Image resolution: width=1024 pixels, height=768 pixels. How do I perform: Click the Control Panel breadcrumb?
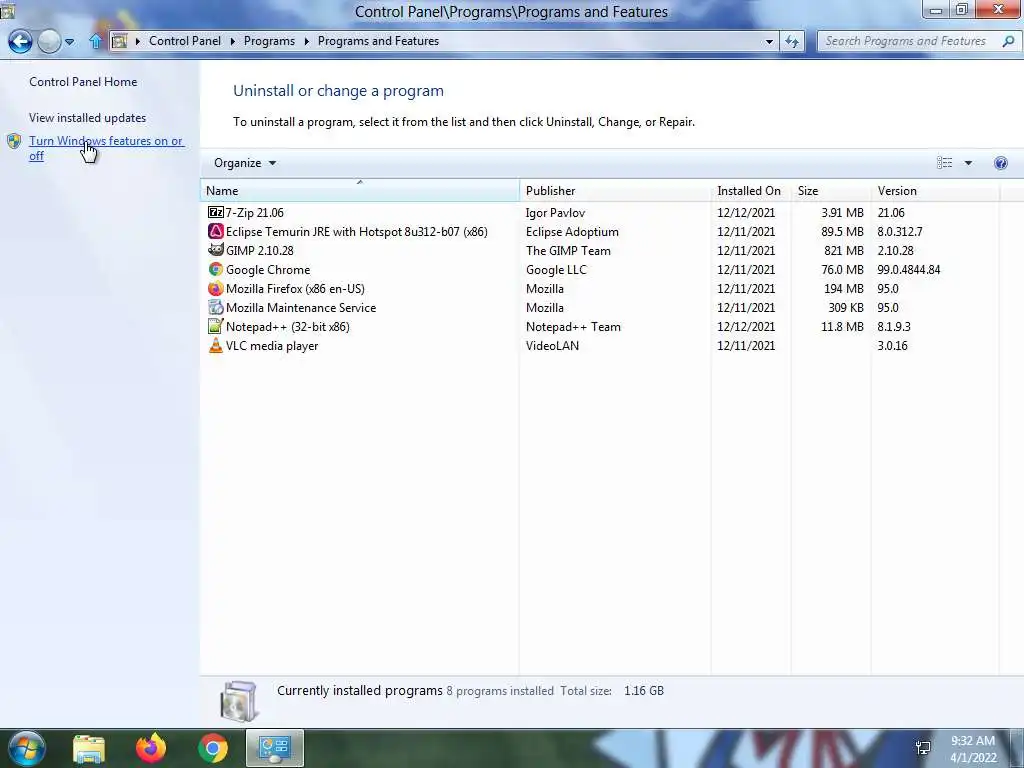click(185, 40)
